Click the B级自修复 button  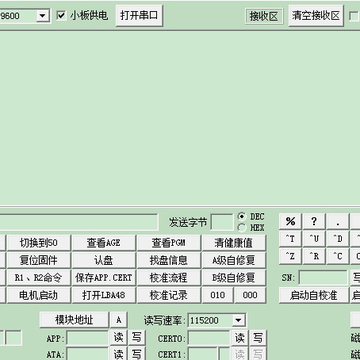click(x=234, y=278)
